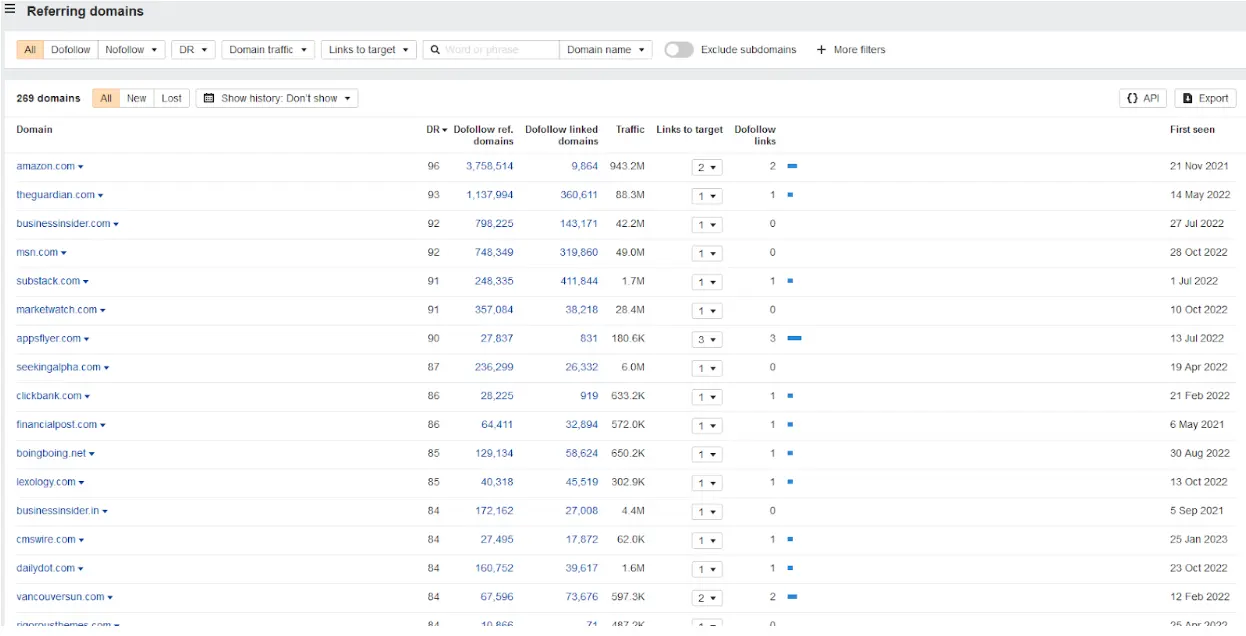
Task: Click the calendar icon in Show history
Action: (208, 98)
